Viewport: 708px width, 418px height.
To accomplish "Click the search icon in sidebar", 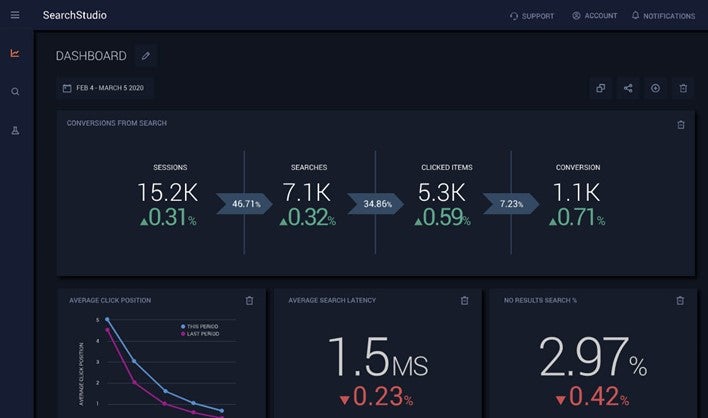I will [x=15, y=92].
